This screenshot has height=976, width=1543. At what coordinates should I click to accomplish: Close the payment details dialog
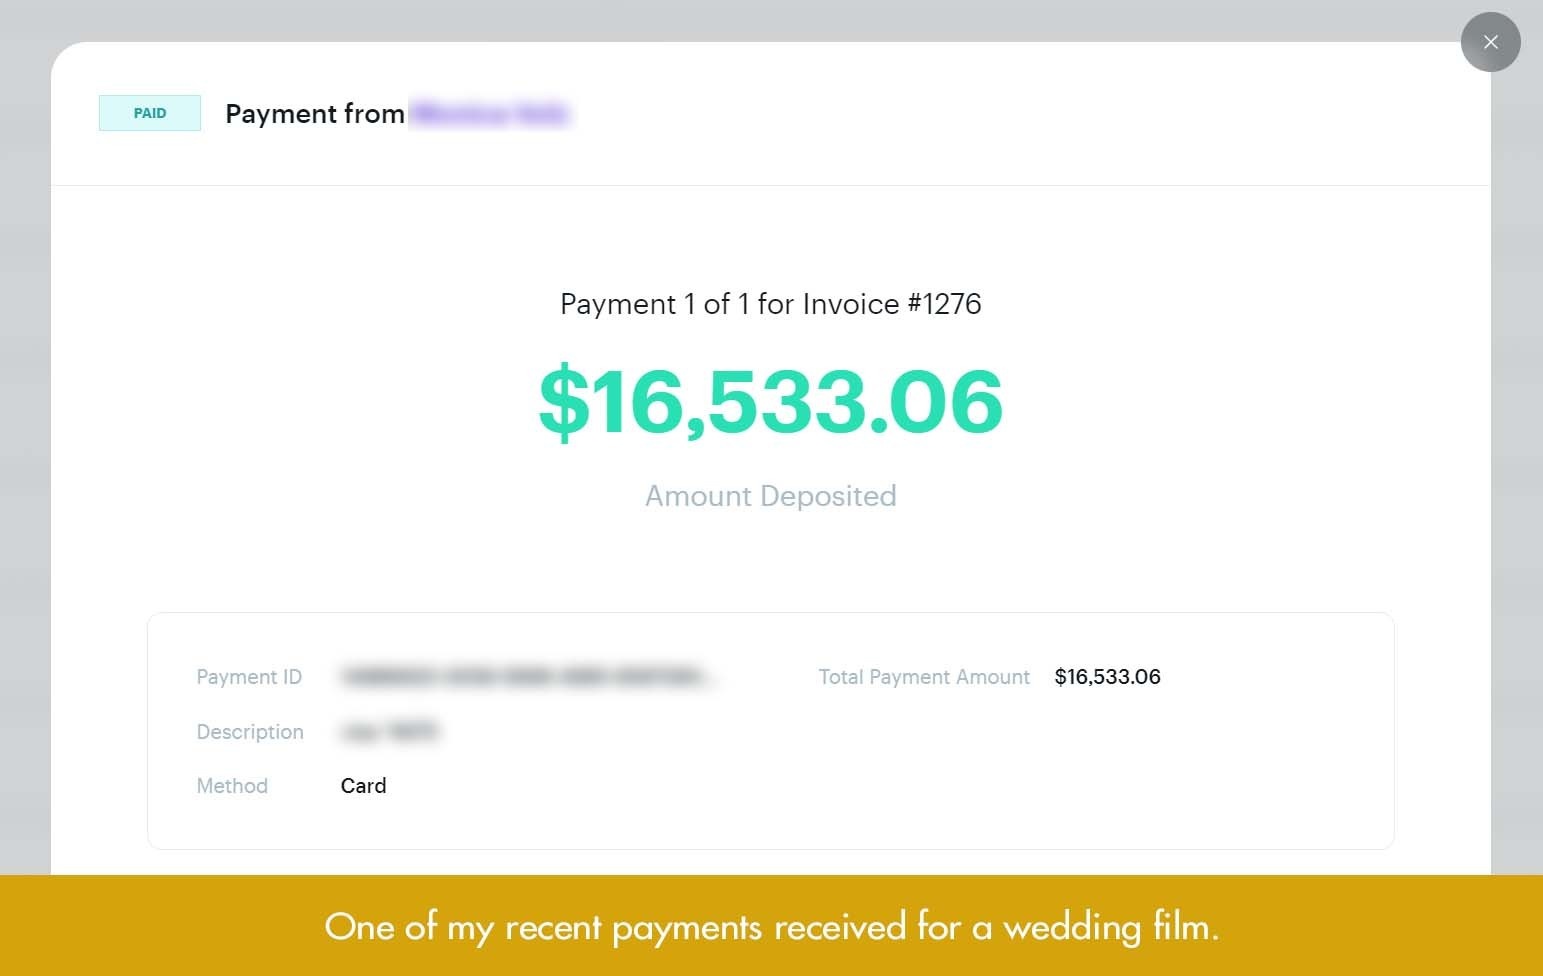coord(1490,42)
